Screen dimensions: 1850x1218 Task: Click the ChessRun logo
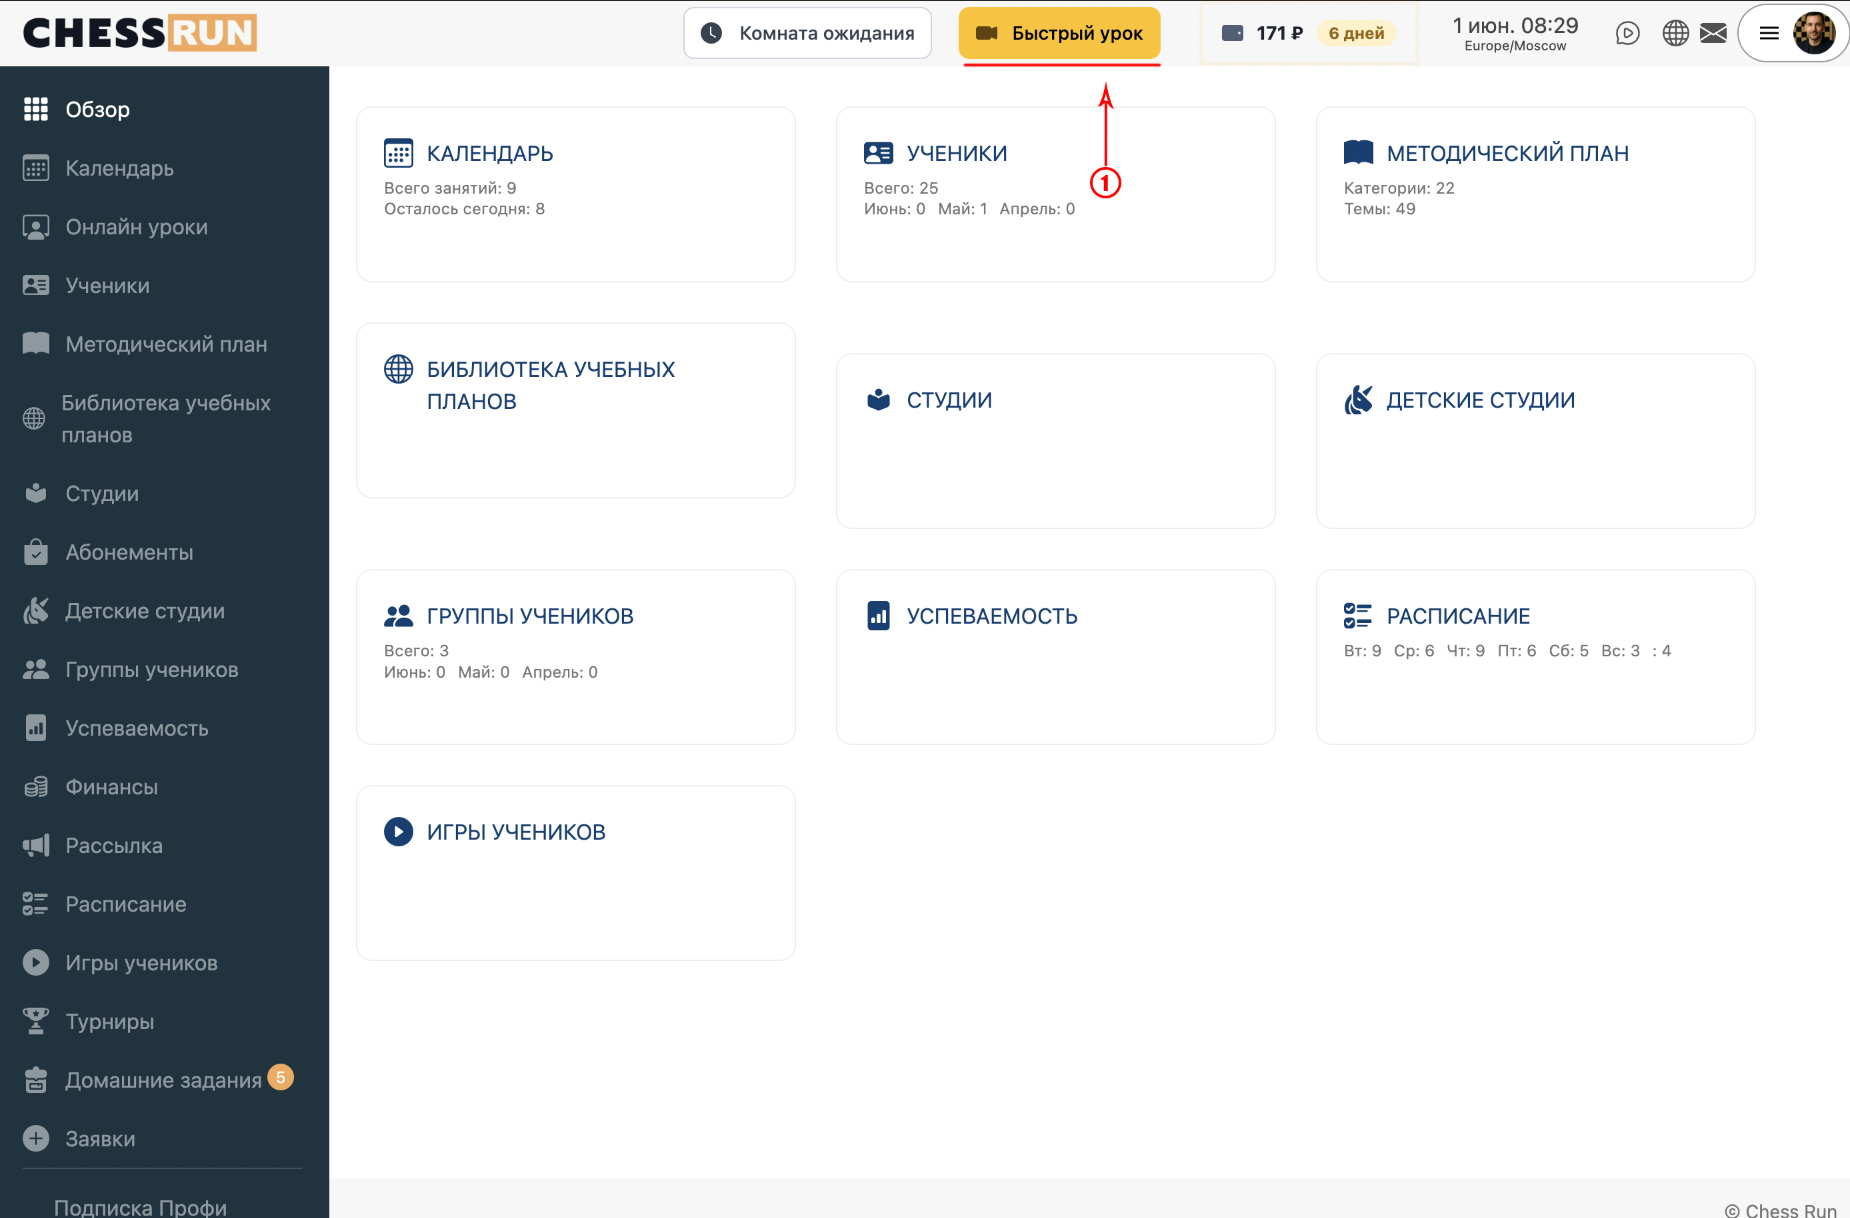coord(140,33)
